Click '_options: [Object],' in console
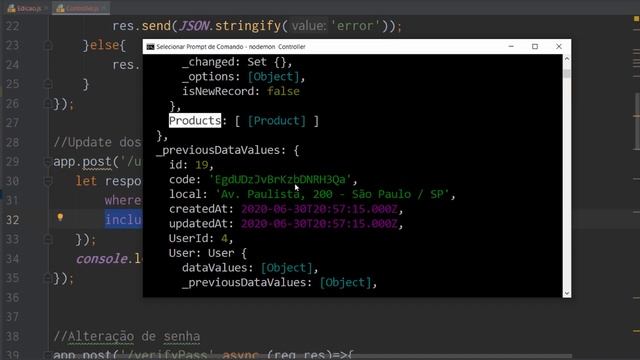 pos(243,77)
